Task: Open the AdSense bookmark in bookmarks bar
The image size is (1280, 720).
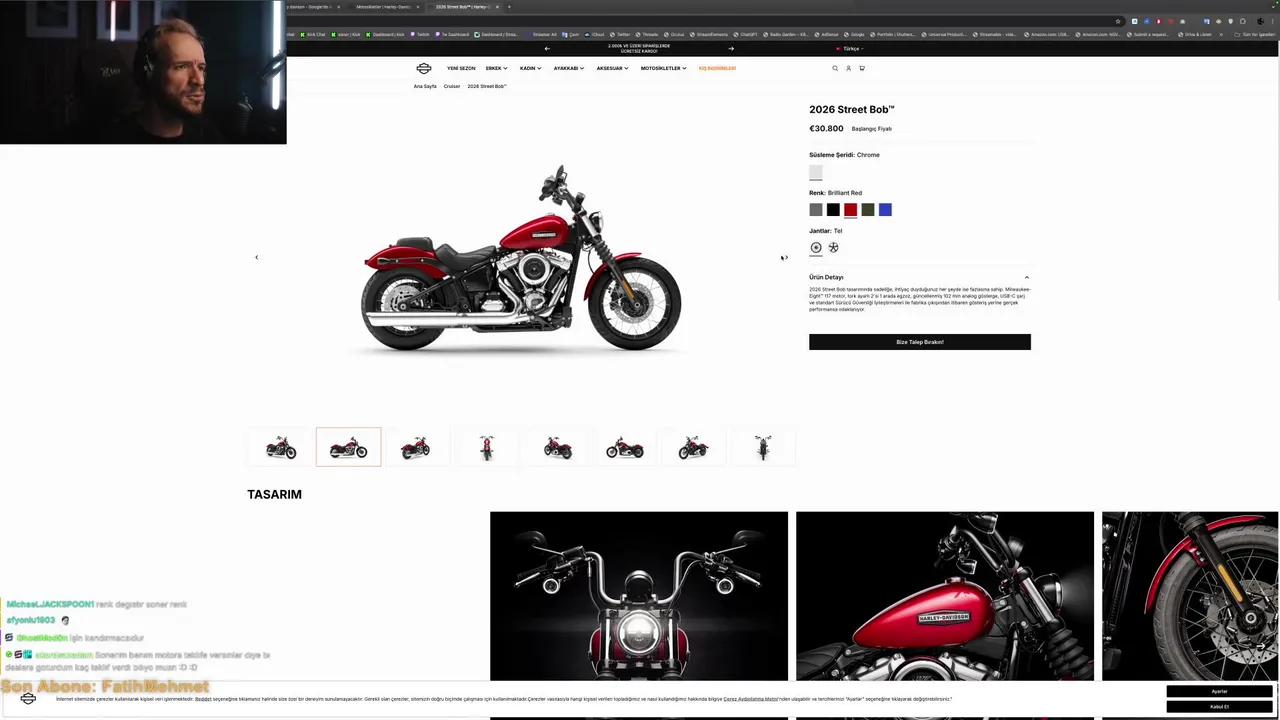Action: coord(827,34)
